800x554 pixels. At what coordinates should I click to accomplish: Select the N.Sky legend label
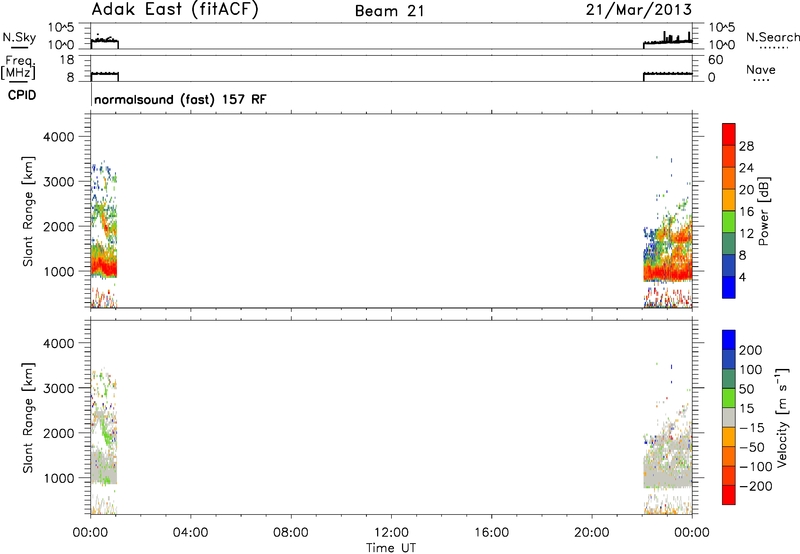tap(19, 37)
